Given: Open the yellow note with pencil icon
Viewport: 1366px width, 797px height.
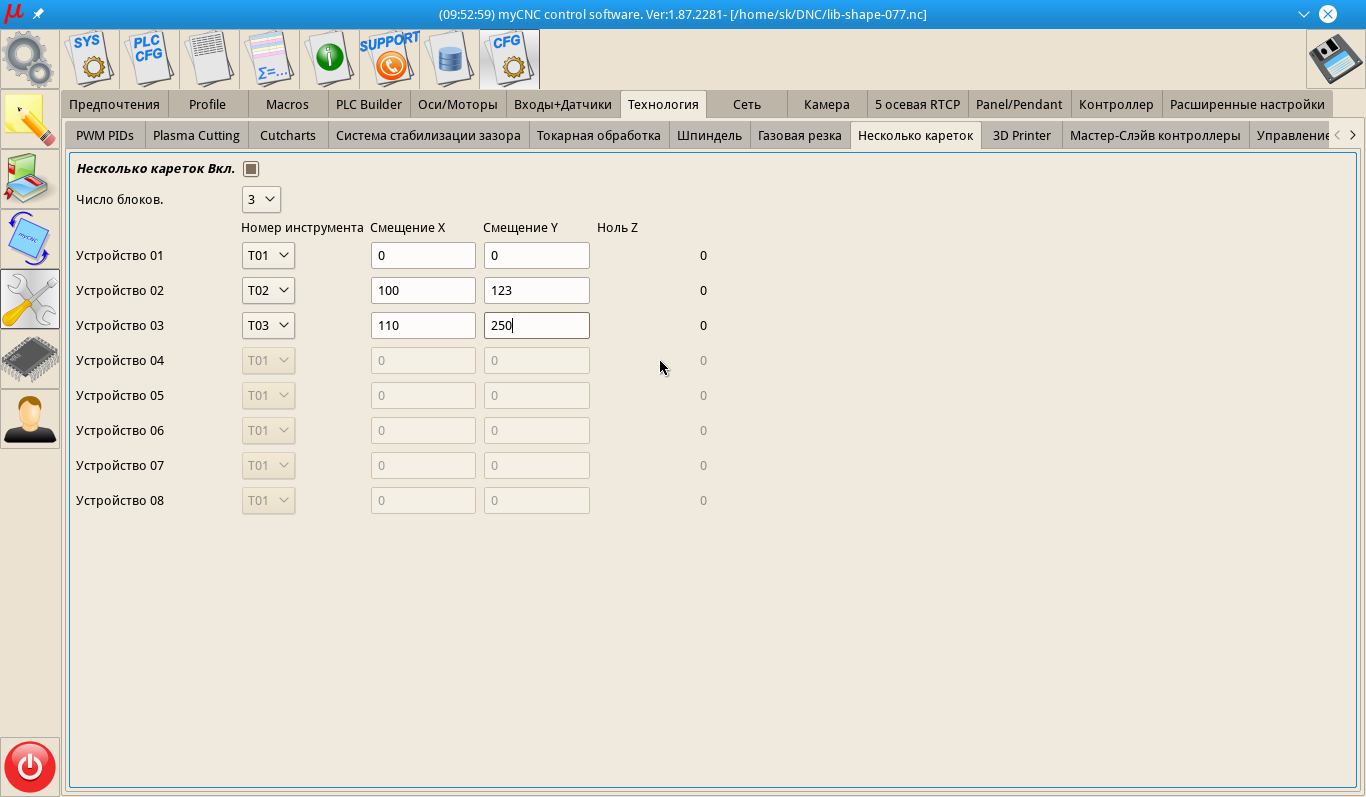Looking at the screenshot, I should tap(30, 119).
